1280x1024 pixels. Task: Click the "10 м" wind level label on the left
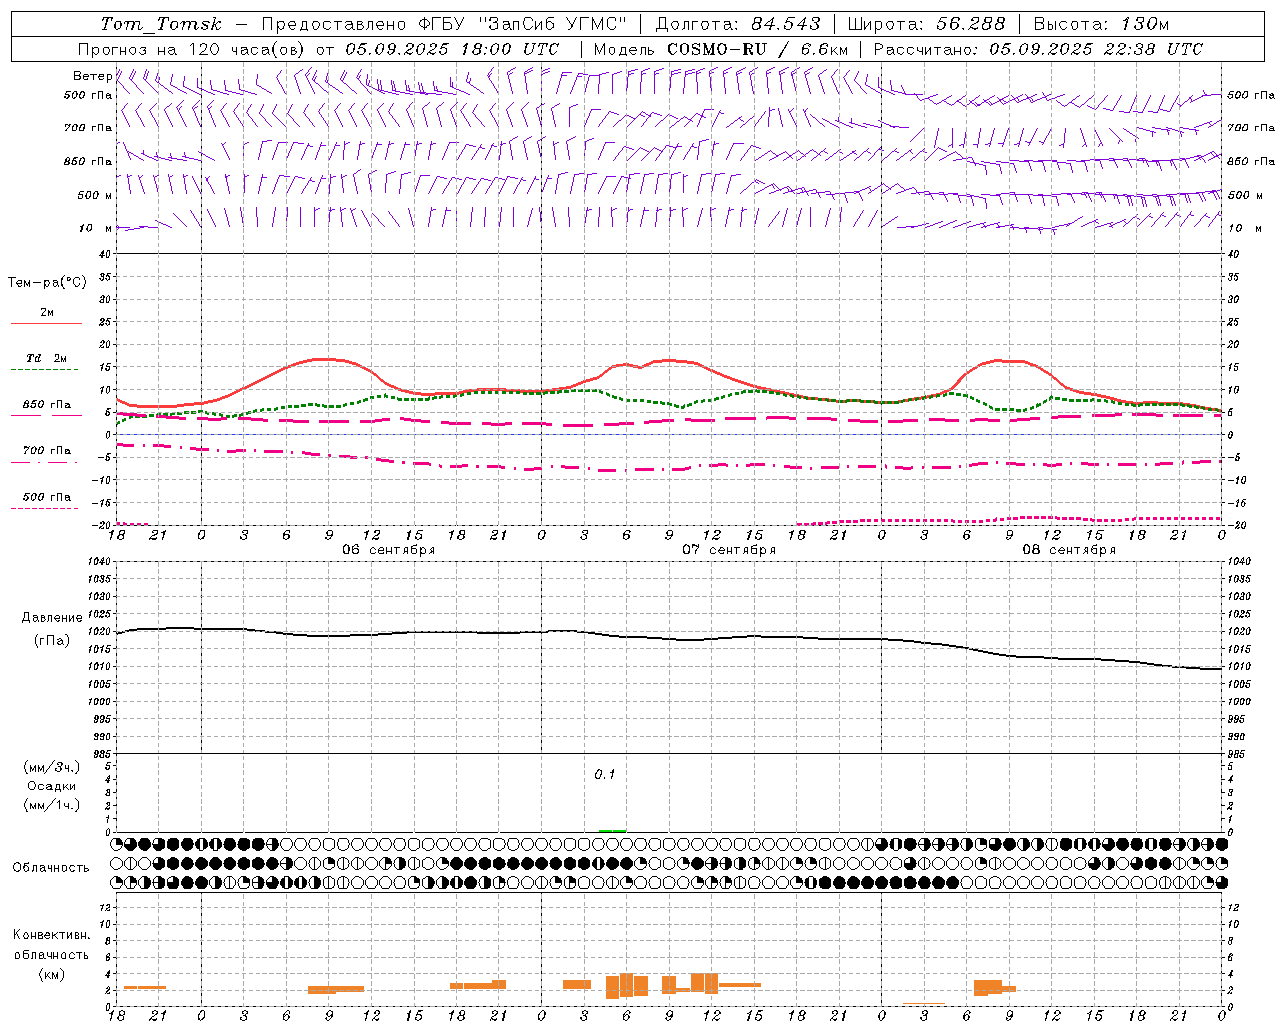(96, 228)
